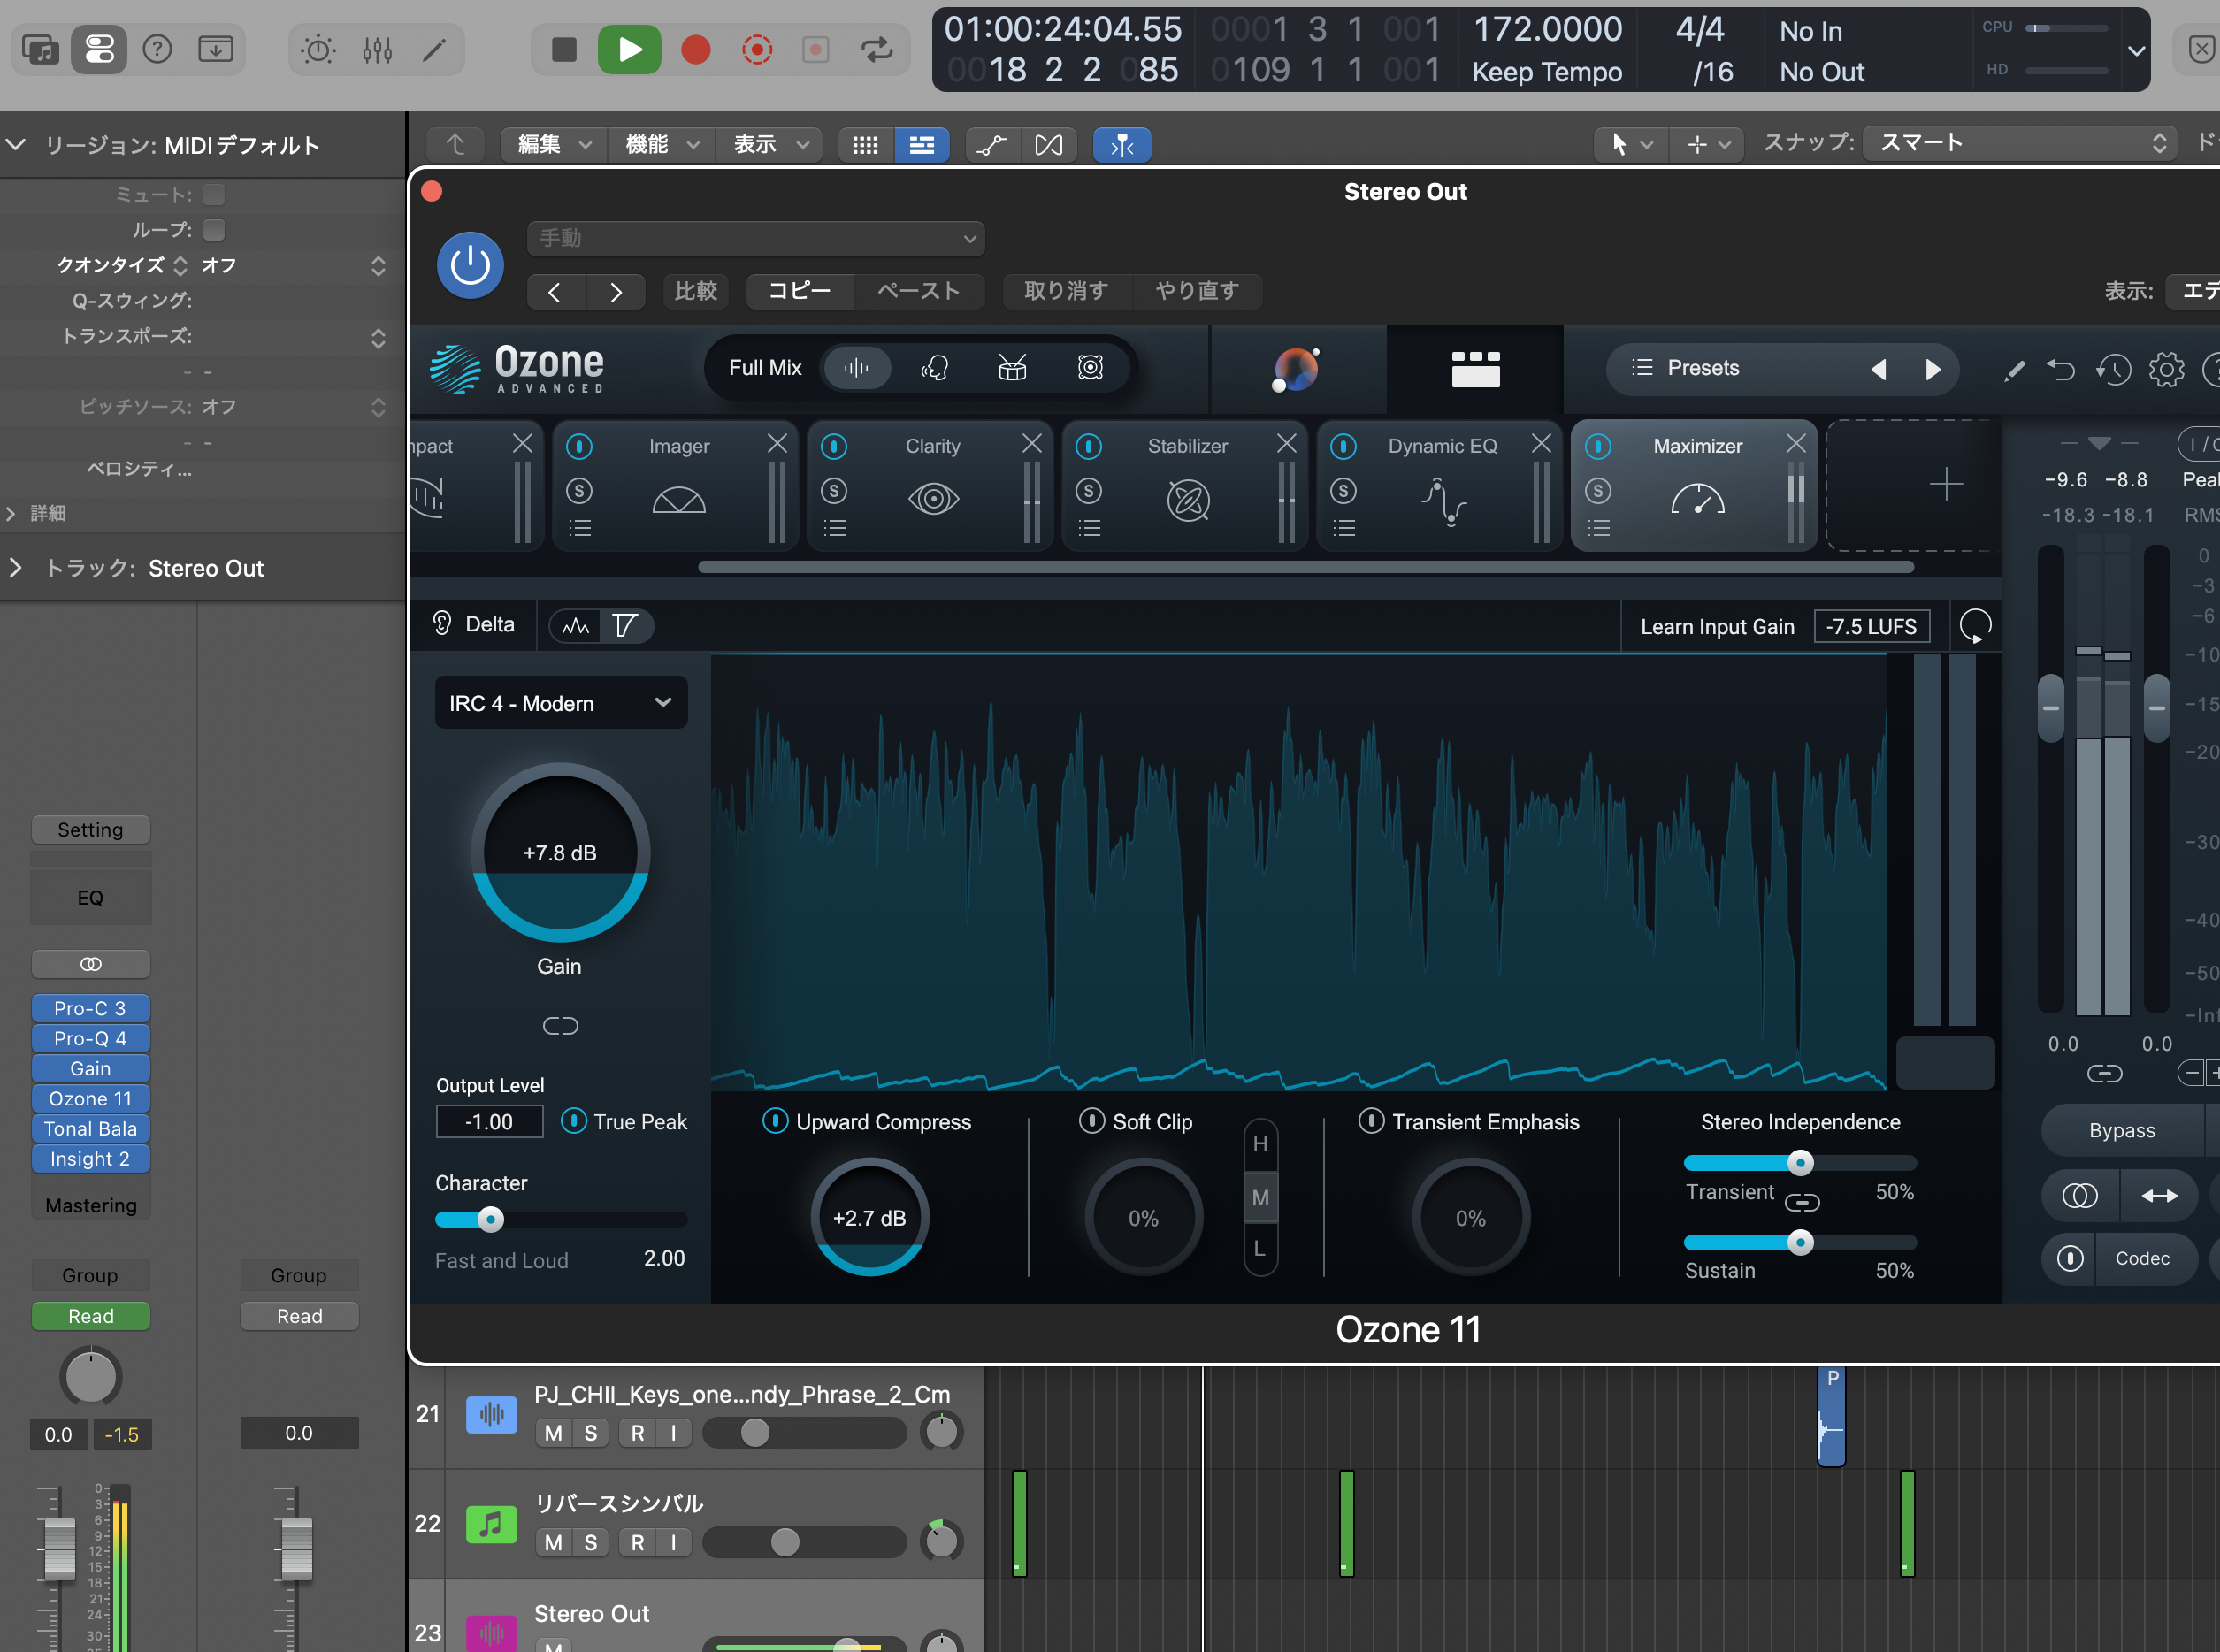The width and height of the screenshot is (2220, 1652).
Task: Open the Quick Help question mark icon
Action: click(157, 49)
